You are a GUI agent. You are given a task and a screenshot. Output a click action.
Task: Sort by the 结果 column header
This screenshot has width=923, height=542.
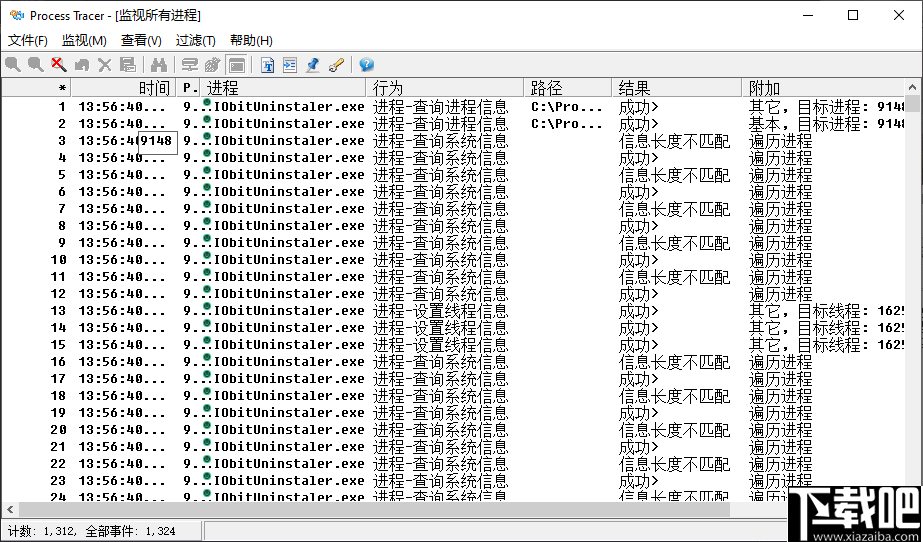coord(677,88)
